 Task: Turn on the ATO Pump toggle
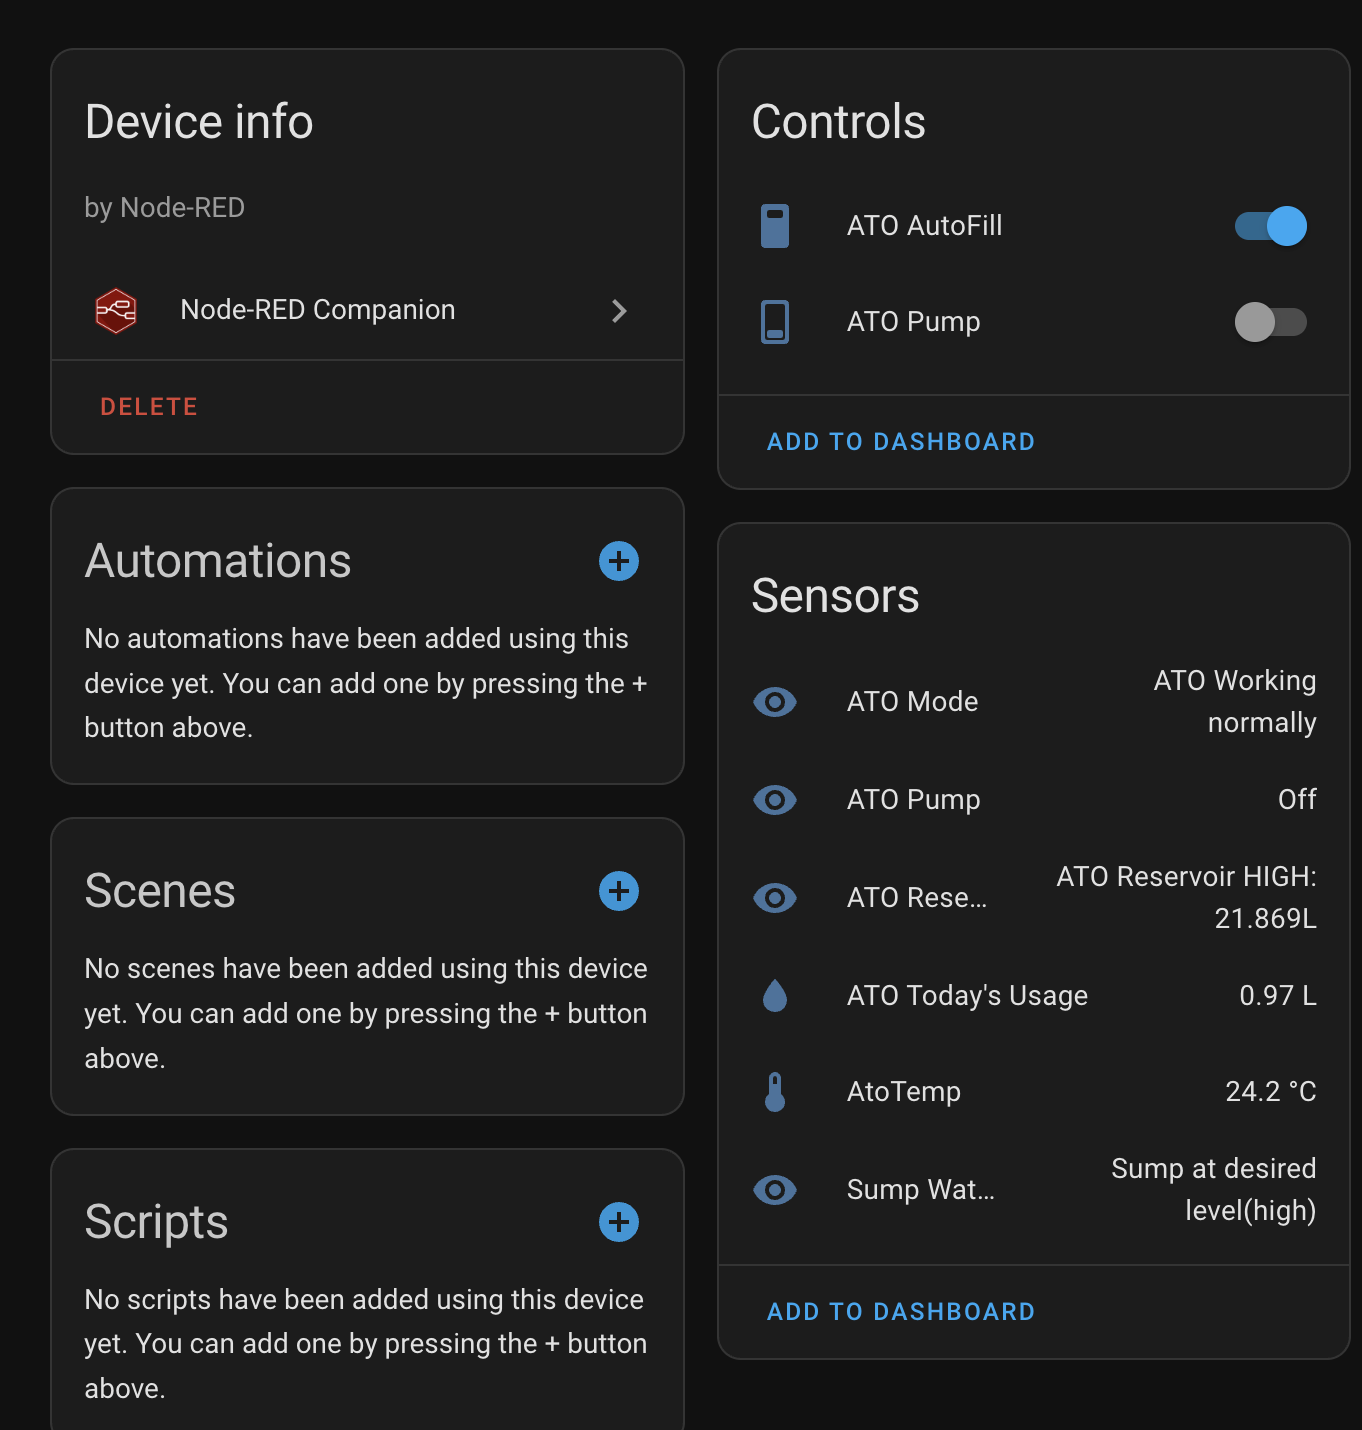[x=1270, y=322]
